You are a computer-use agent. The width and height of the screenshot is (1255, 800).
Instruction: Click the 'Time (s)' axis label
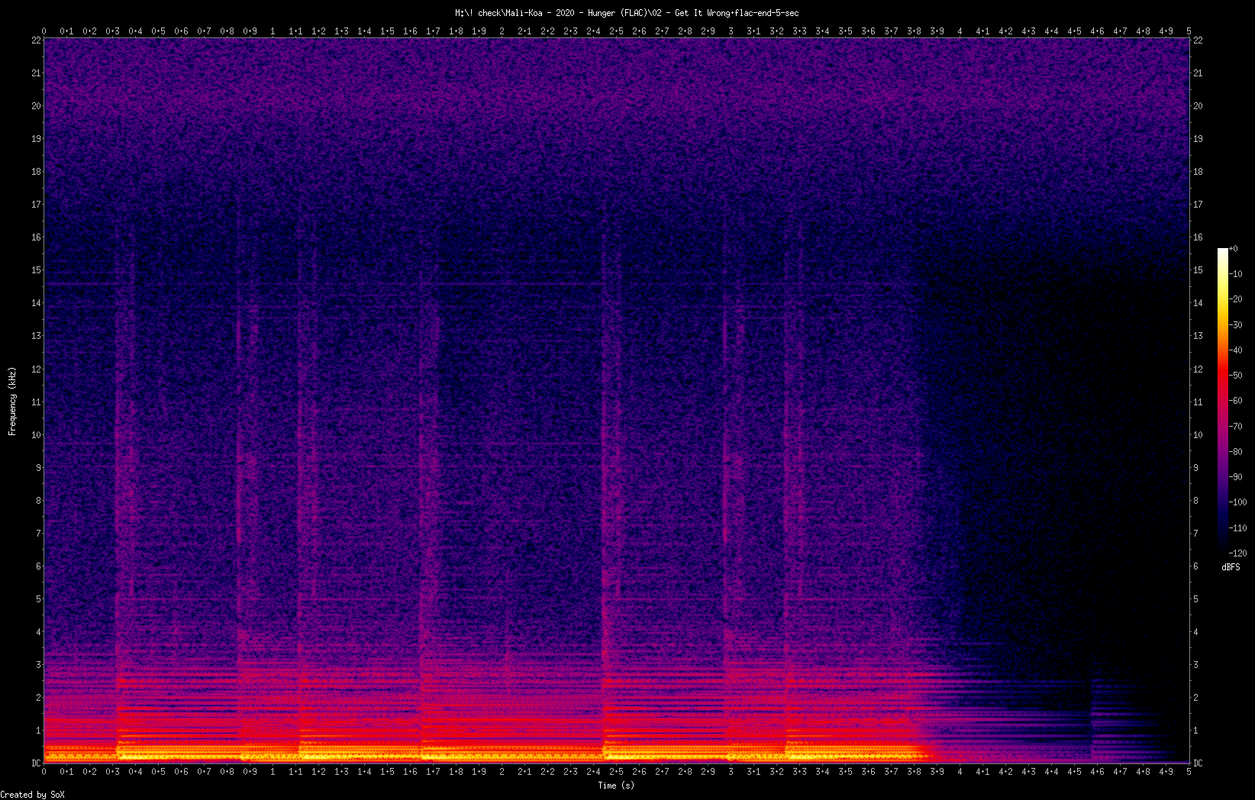tap(616, 785)
